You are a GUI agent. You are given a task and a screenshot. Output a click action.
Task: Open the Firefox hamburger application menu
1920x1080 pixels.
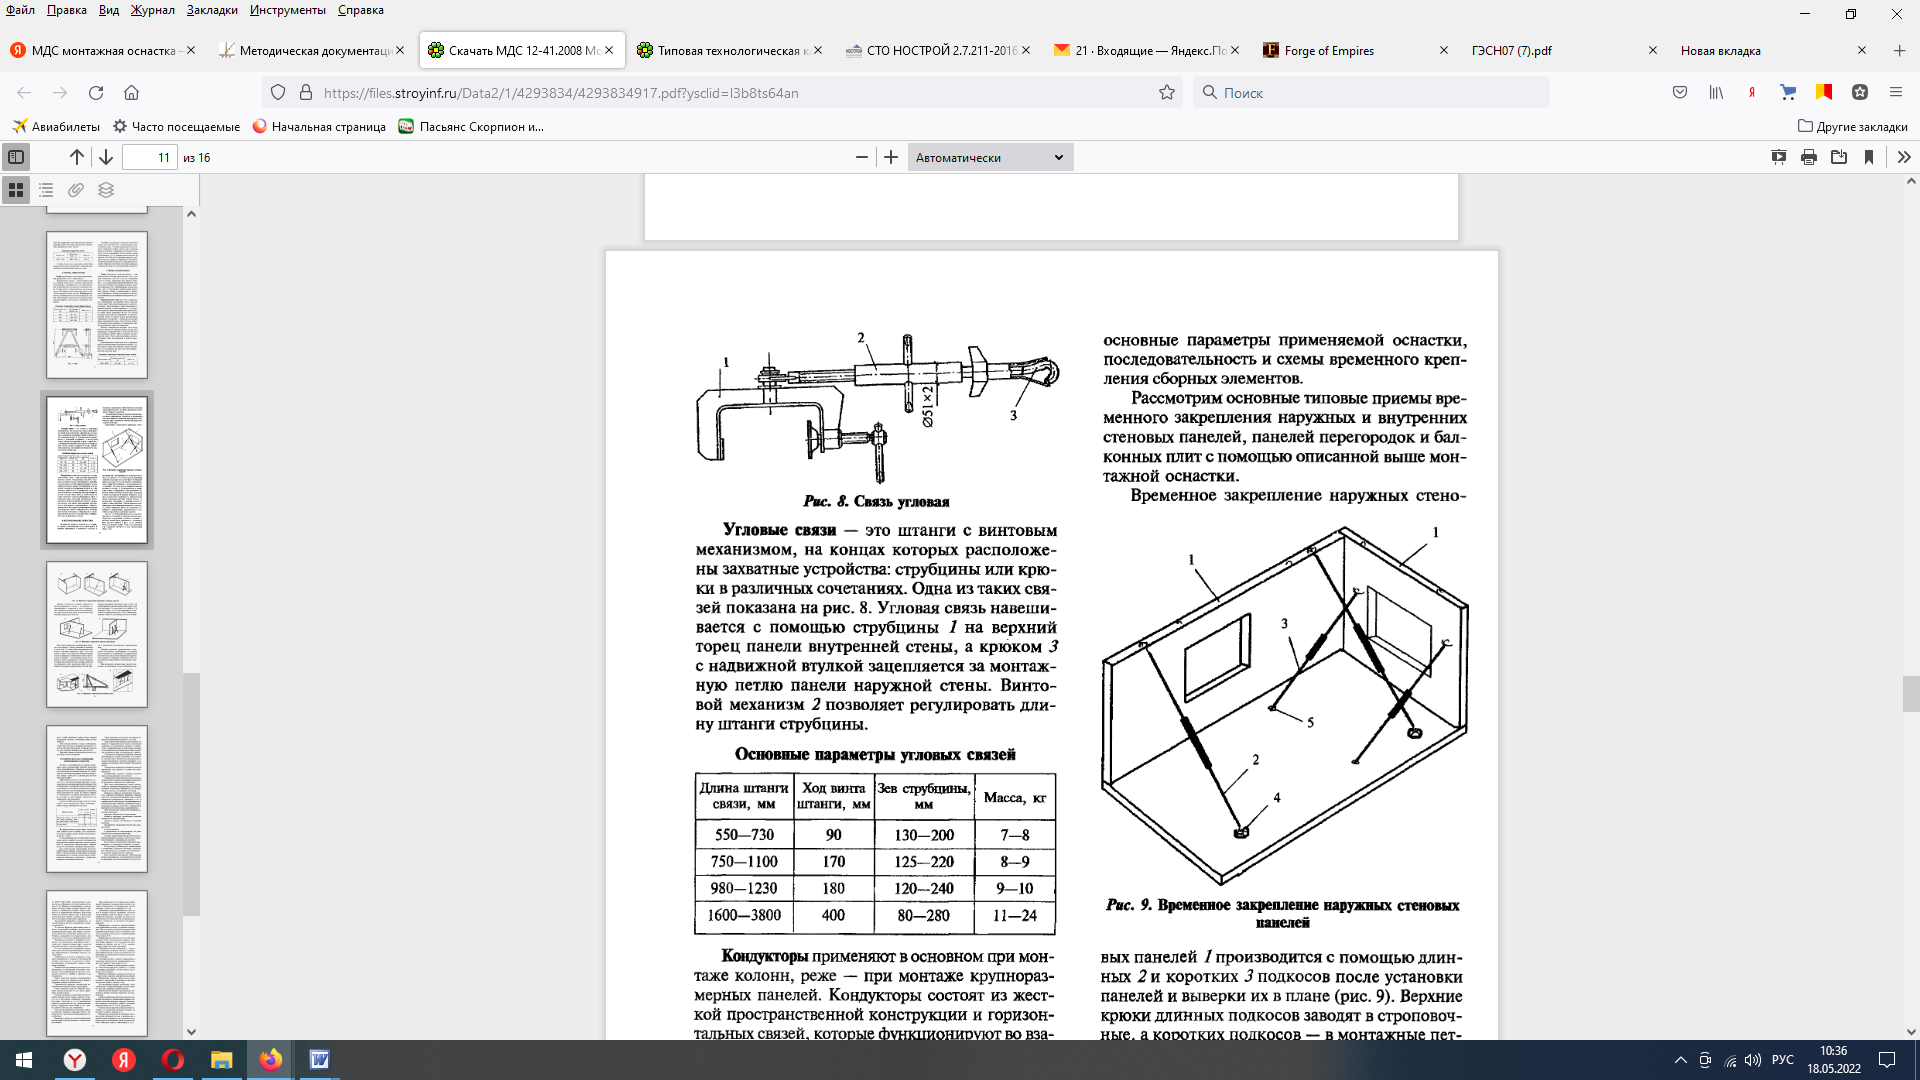pyautogui.click(x=1896, y=92)
